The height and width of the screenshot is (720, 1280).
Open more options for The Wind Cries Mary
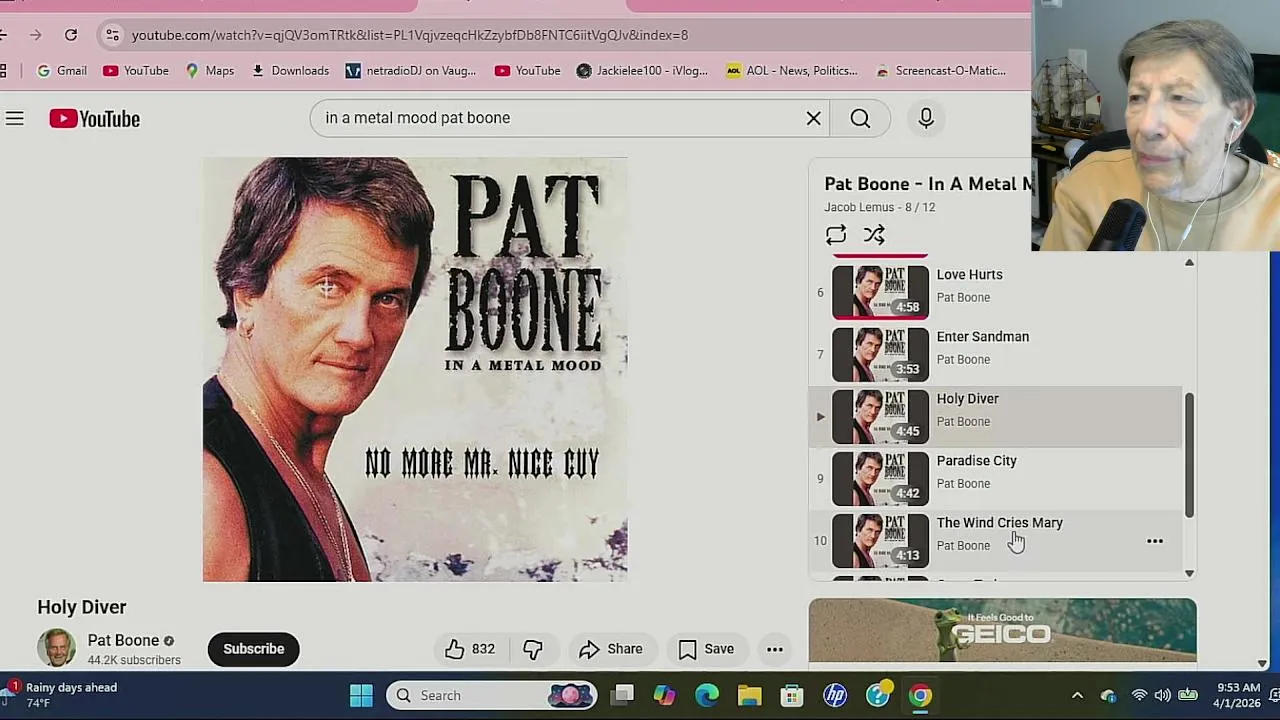click(x=1155, y=541)
